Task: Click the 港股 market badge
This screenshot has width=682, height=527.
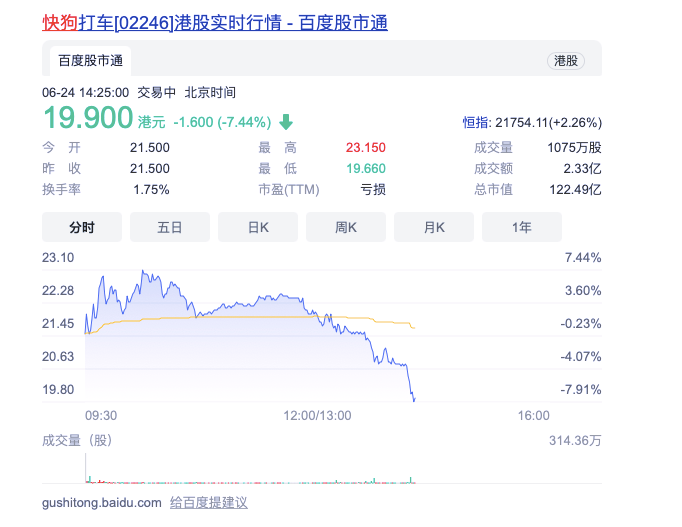Action: pos(565,61)
